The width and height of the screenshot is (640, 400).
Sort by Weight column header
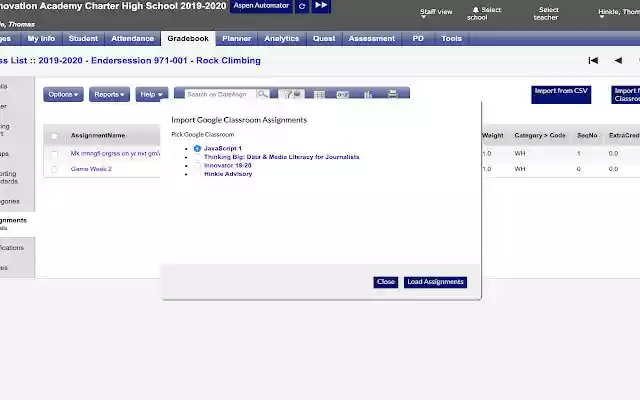493,136
